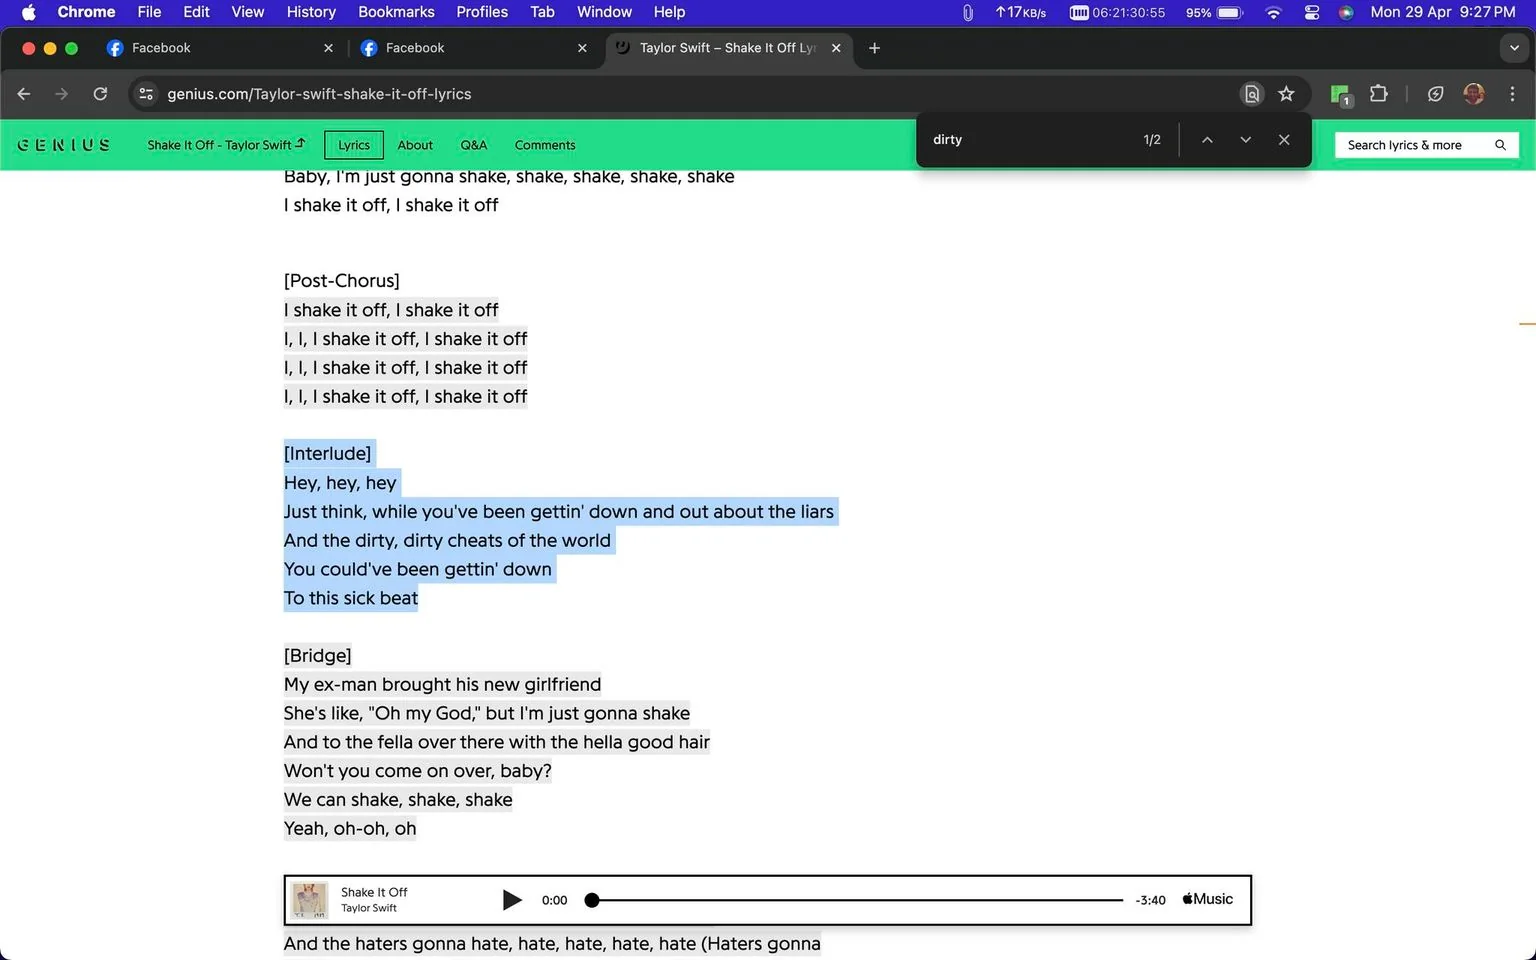
Task: Click lyric "My ex-man brought his new girlfriend"
Action: pos(442,684)
